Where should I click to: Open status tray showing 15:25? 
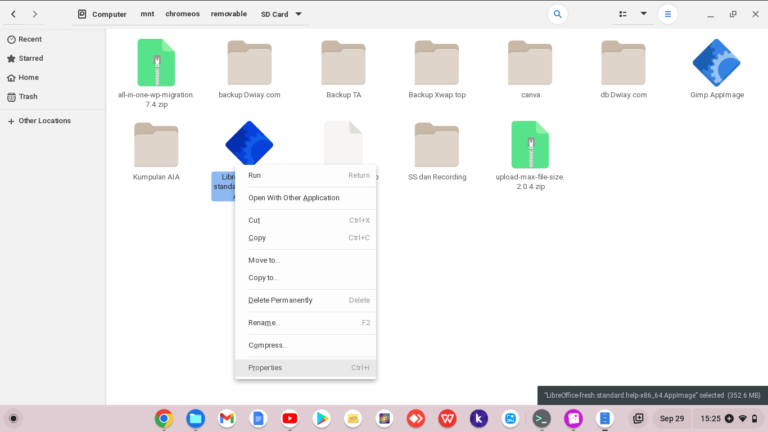[x=729, y=419]
